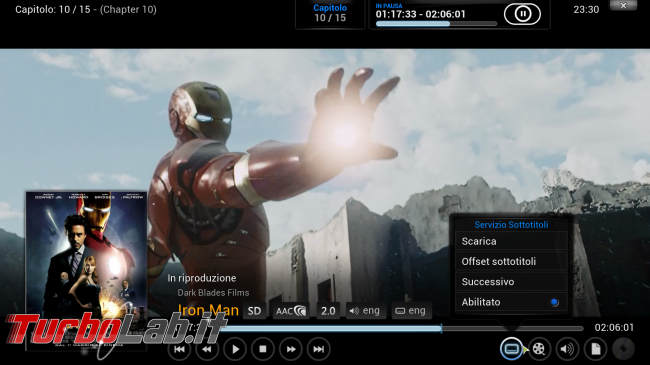Click total duration 02:06:01 at bottom
Screen dimensions: 650x365
click(x=614, y=328)
